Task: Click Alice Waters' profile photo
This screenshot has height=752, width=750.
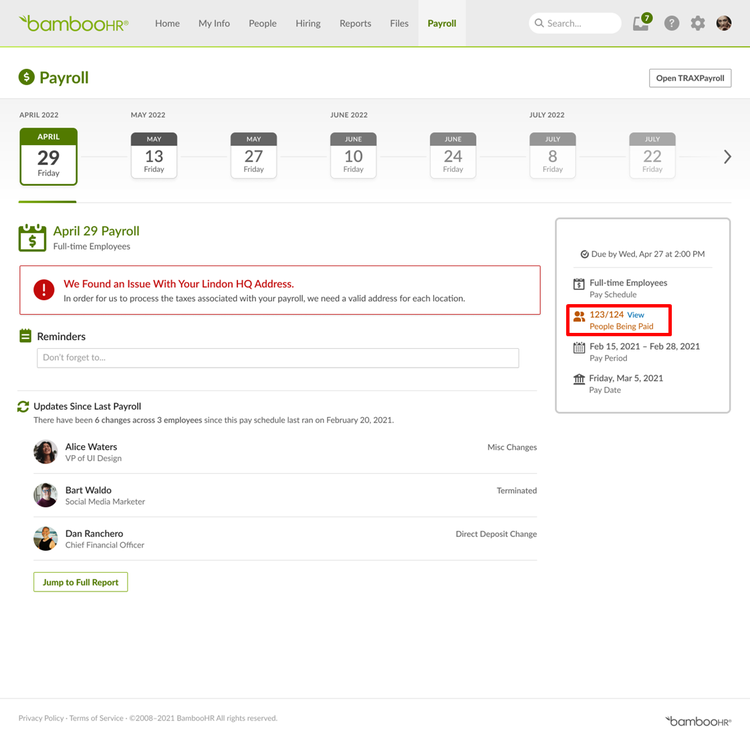Action: 46,452
